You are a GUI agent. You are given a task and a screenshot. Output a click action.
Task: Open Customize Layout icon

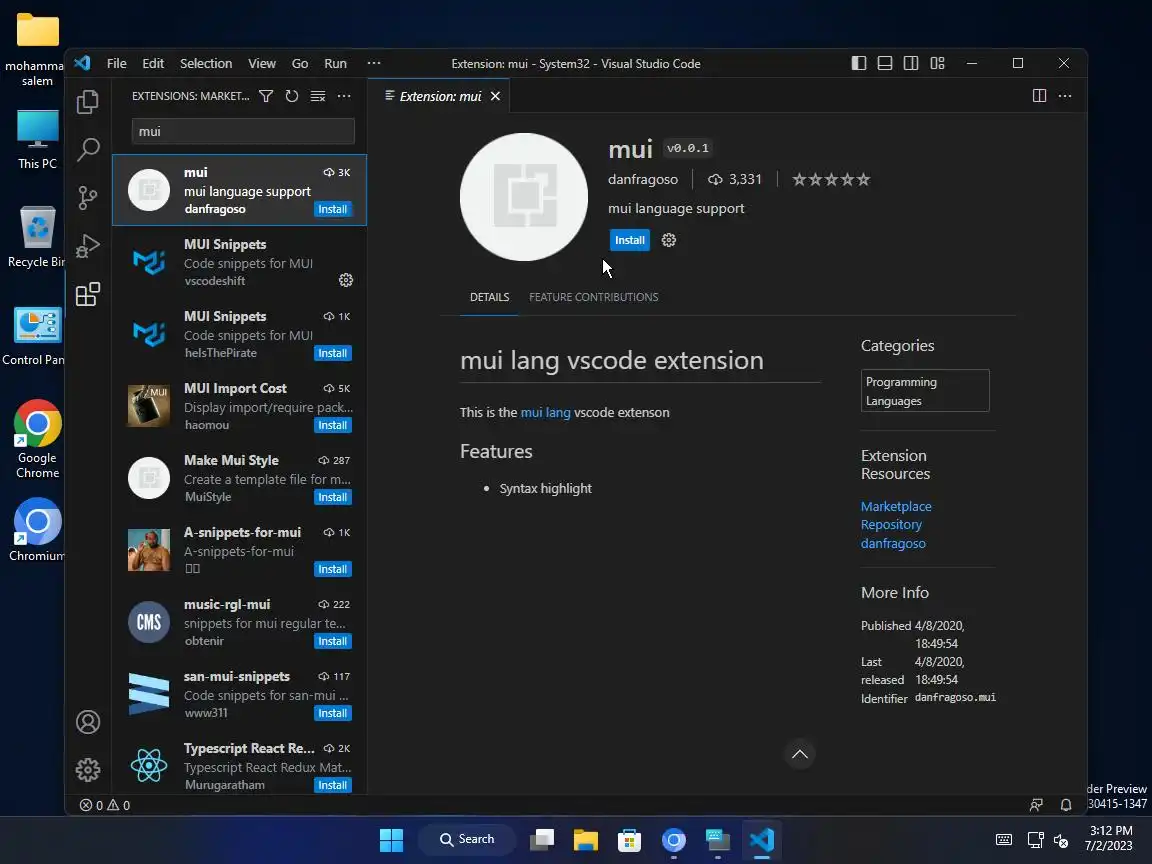(x=937, y=63)
